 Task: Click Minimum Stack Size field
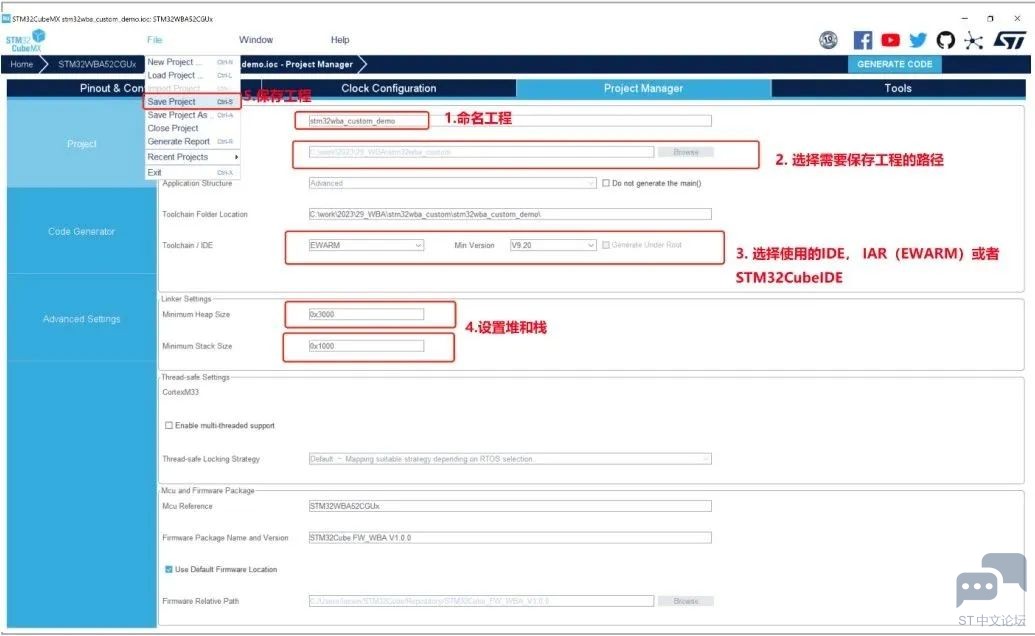coord(366,346)
